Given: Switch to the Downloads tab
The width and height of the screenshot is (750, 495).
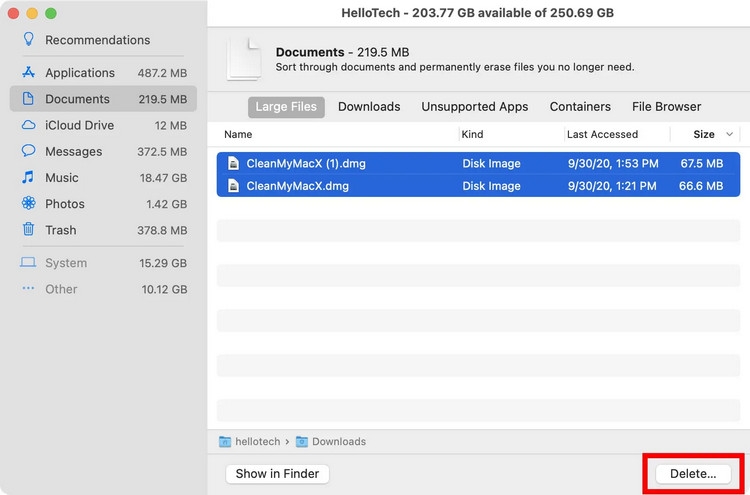Looking at the screenshot, I should pos(369,107).
